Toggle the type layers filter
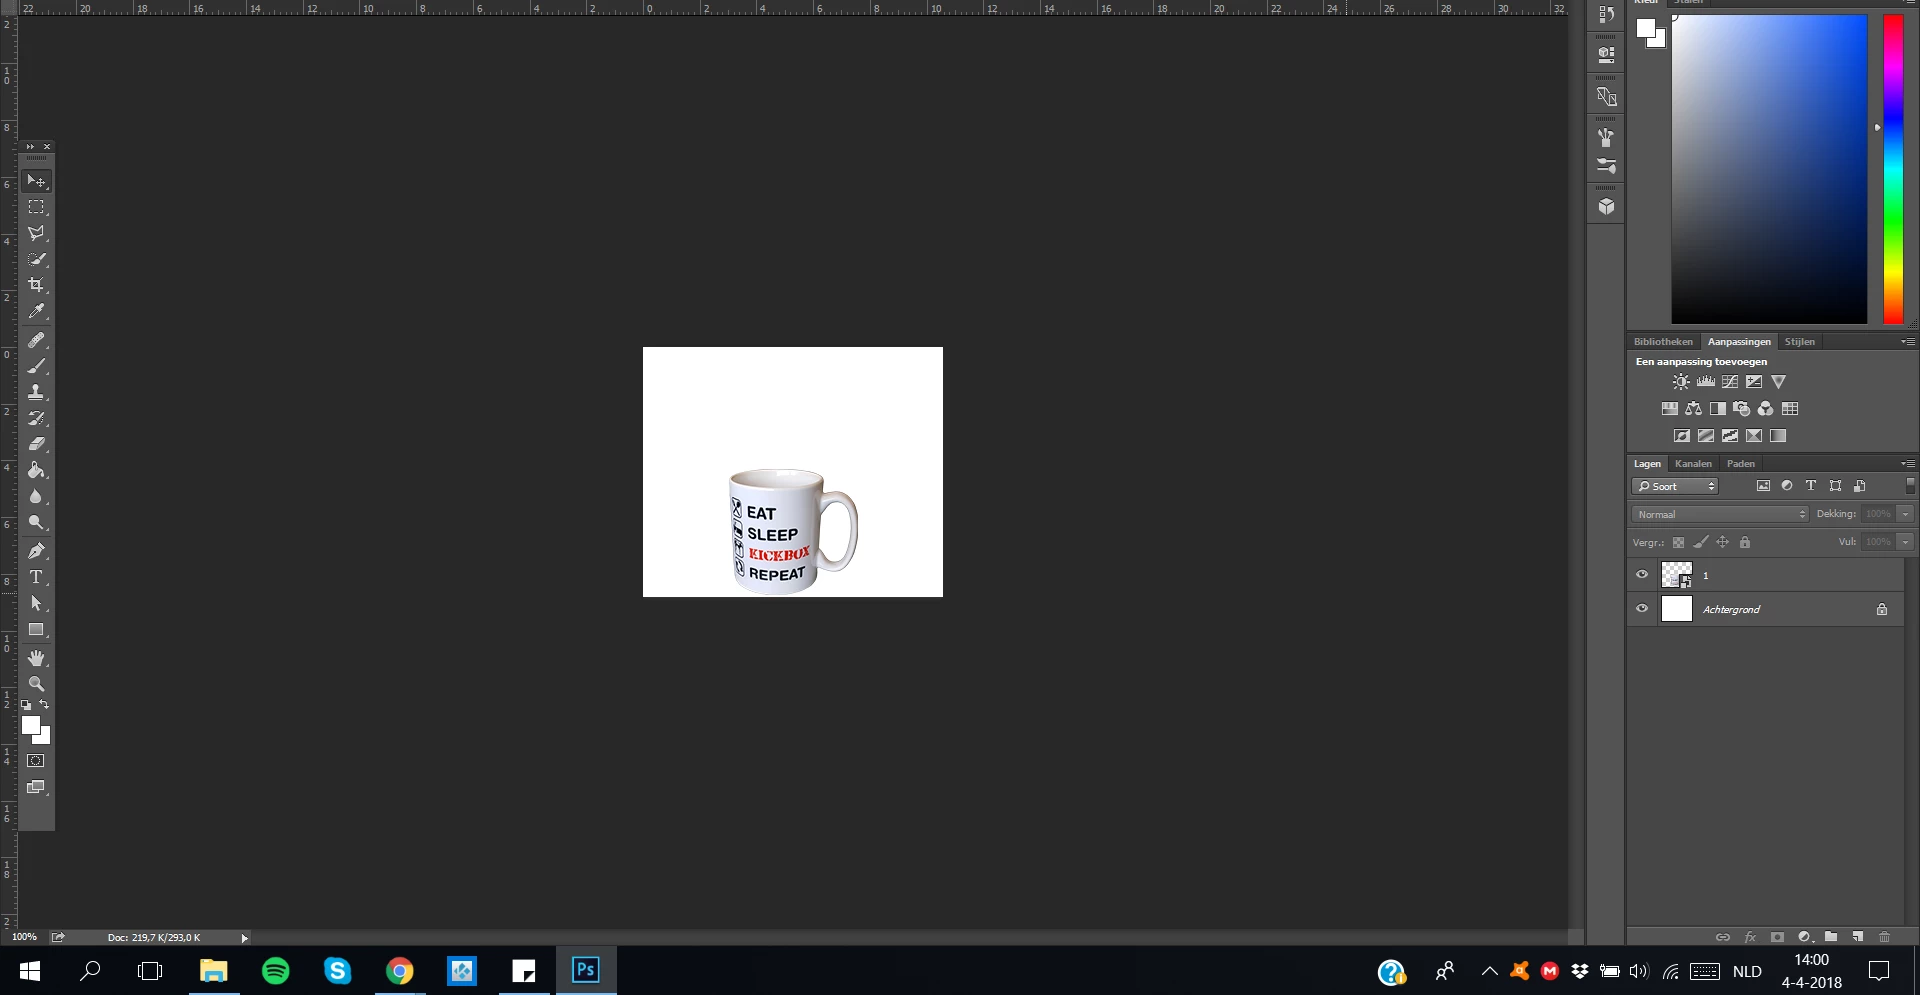The width and height of the screenshot is (1920, 995). (1811, 486)
